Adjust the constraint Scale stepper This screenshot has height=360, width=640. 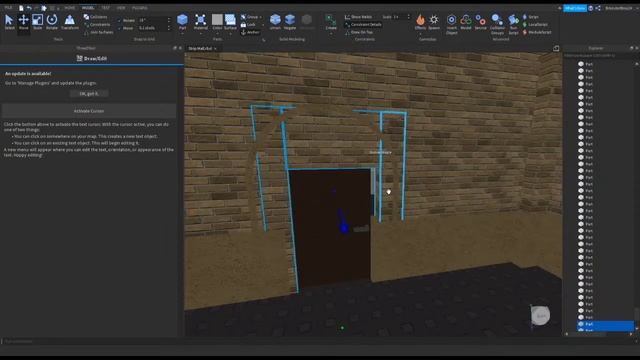pos(408,17)
